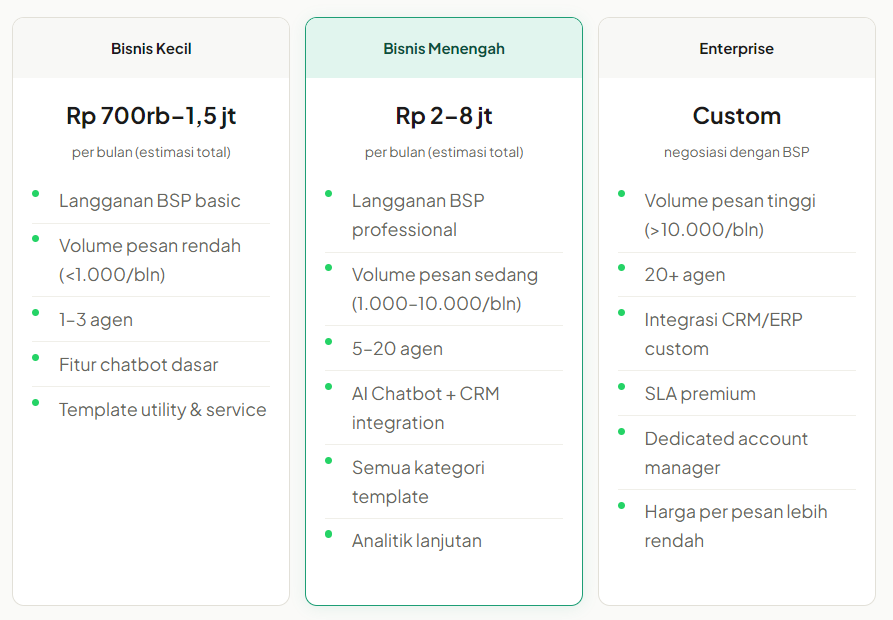This screenshot has width=893, height=620.
Task: Click green bullet beside 20+ agen
Action: tap(621, 267)
